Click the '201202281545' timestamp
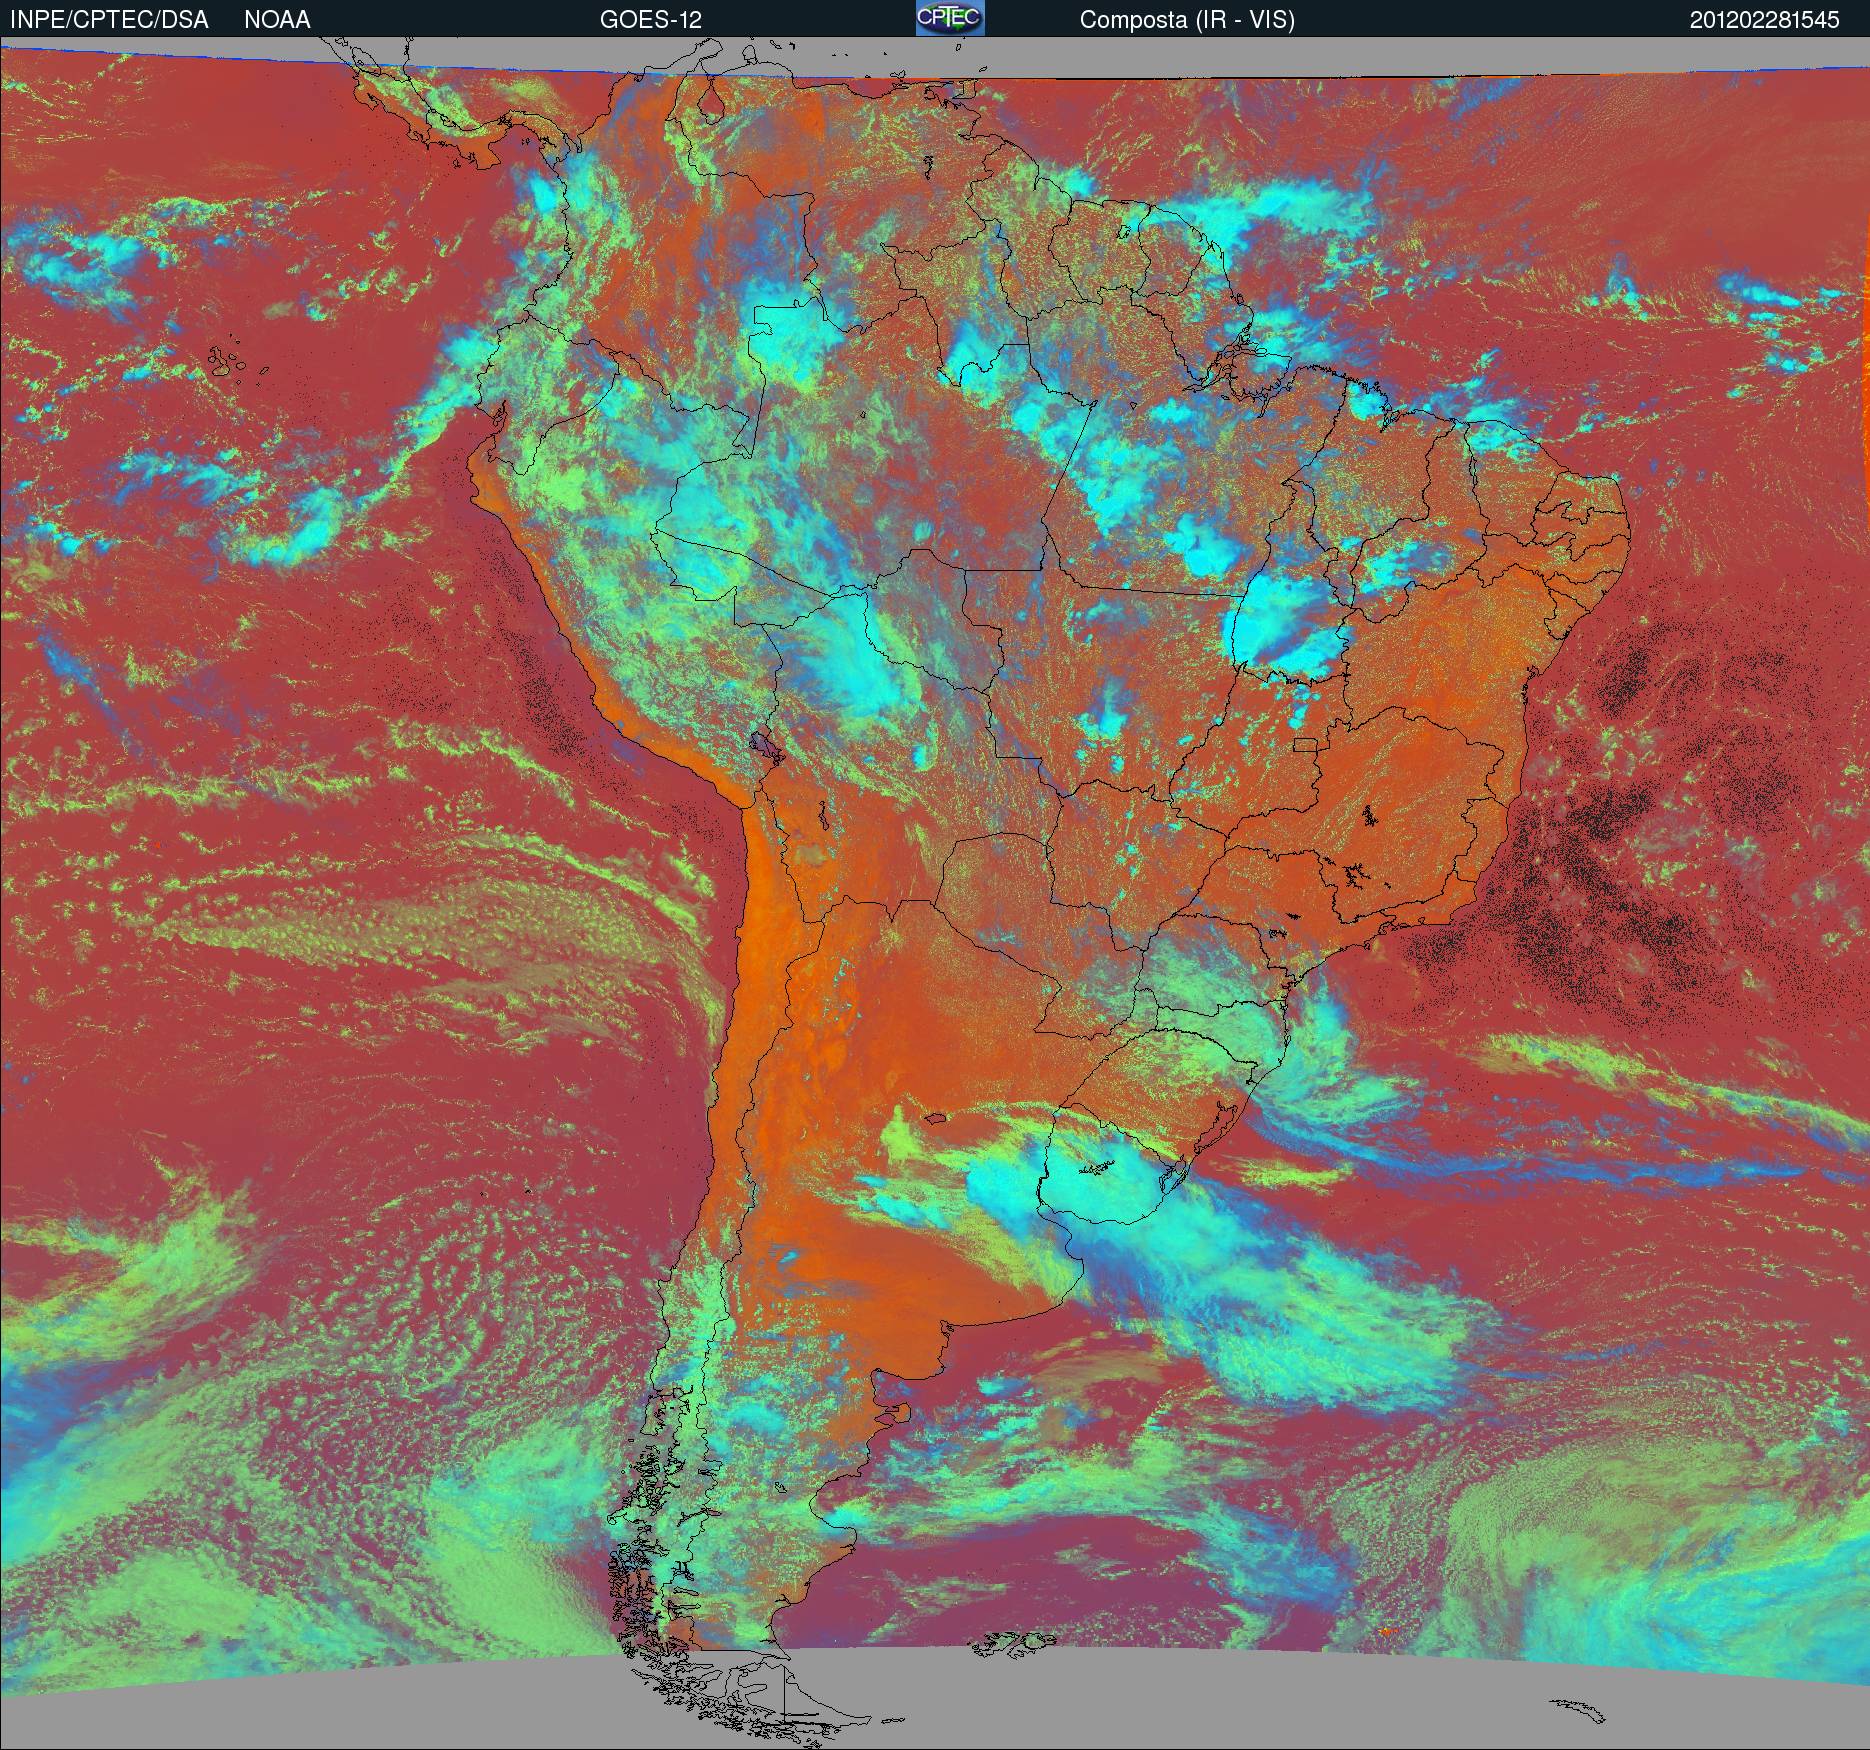Image resolution: width=1870 pixels, height=1750 pixels. coord(1765,20)
